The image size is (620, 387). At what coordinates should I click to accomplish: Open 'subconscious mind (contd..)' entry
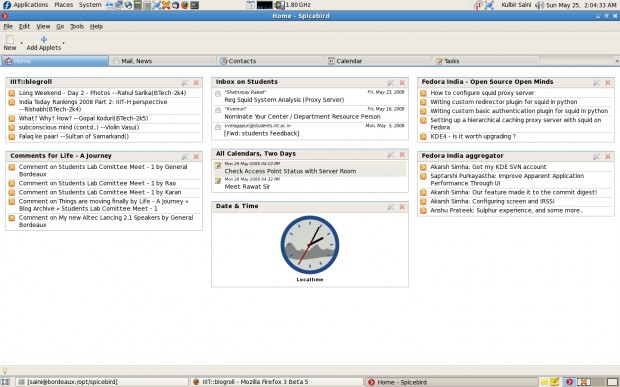(x=79, y=127)
